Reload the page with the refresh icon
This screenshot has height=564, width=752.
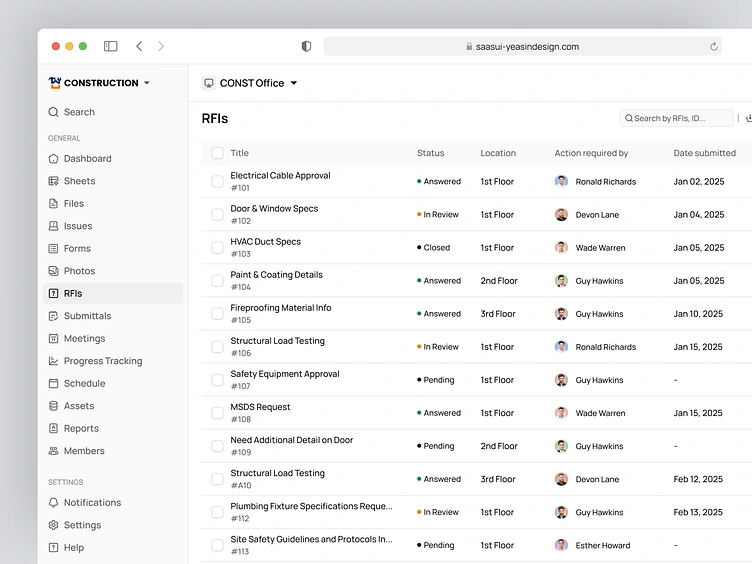coord(714,47)
